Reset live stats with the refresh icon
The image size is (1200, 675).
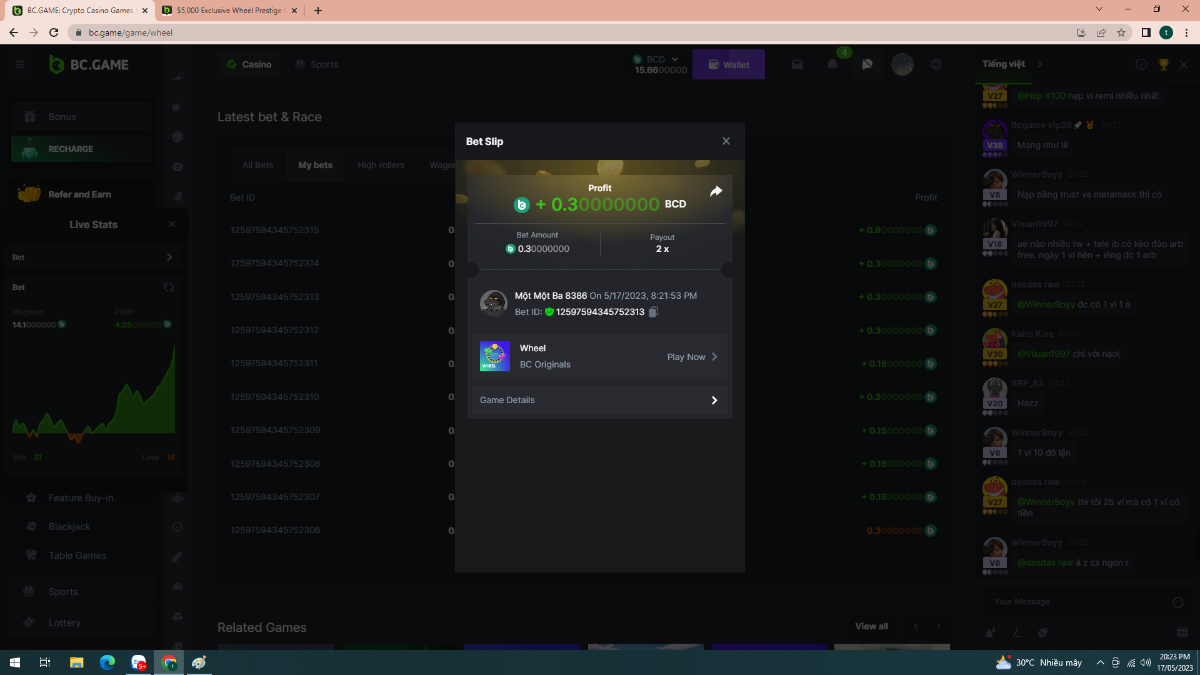pos(168,287)
